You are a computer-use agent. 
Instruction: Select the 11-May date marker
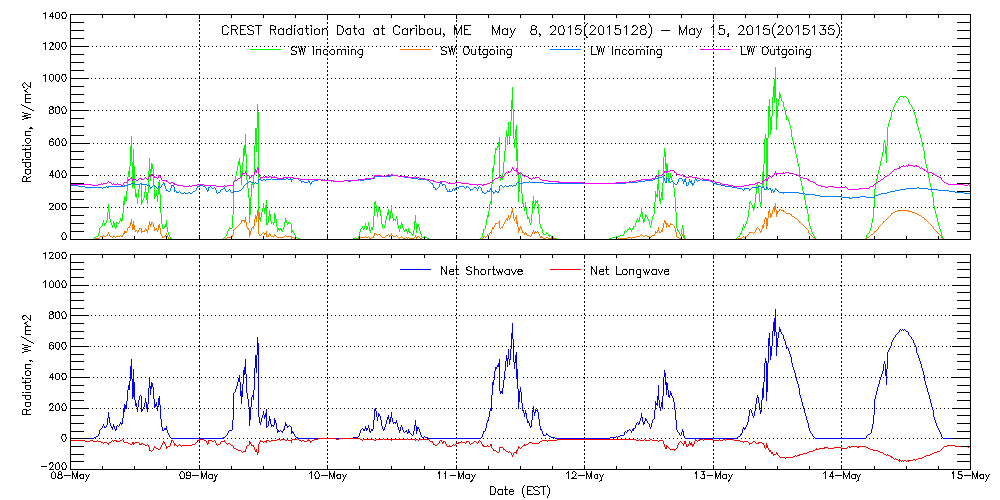tap(456, 476)
